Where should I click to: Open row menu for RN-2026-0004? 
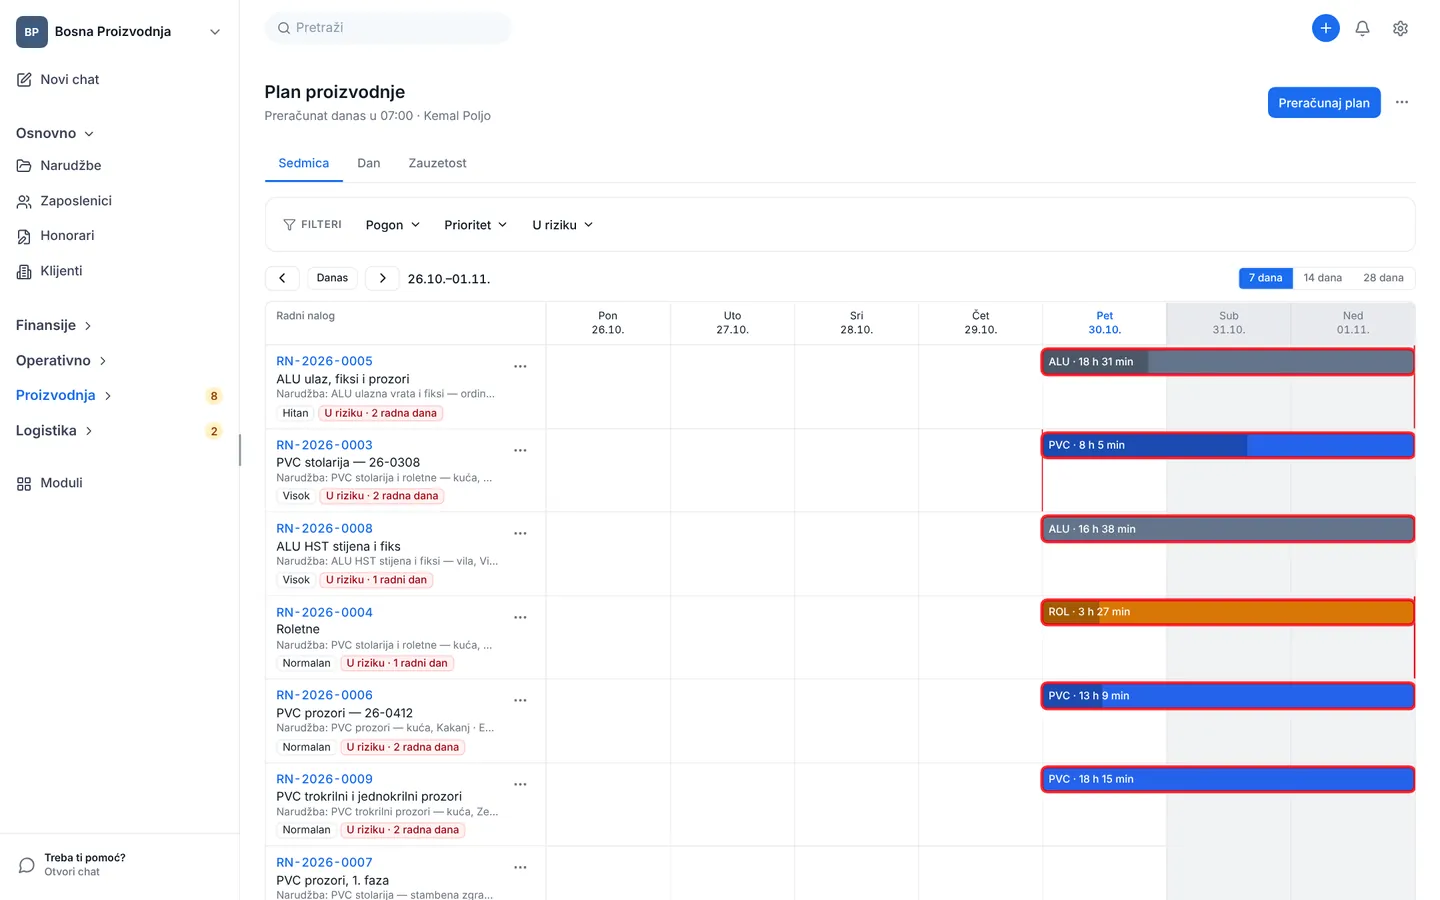(520, 617)
